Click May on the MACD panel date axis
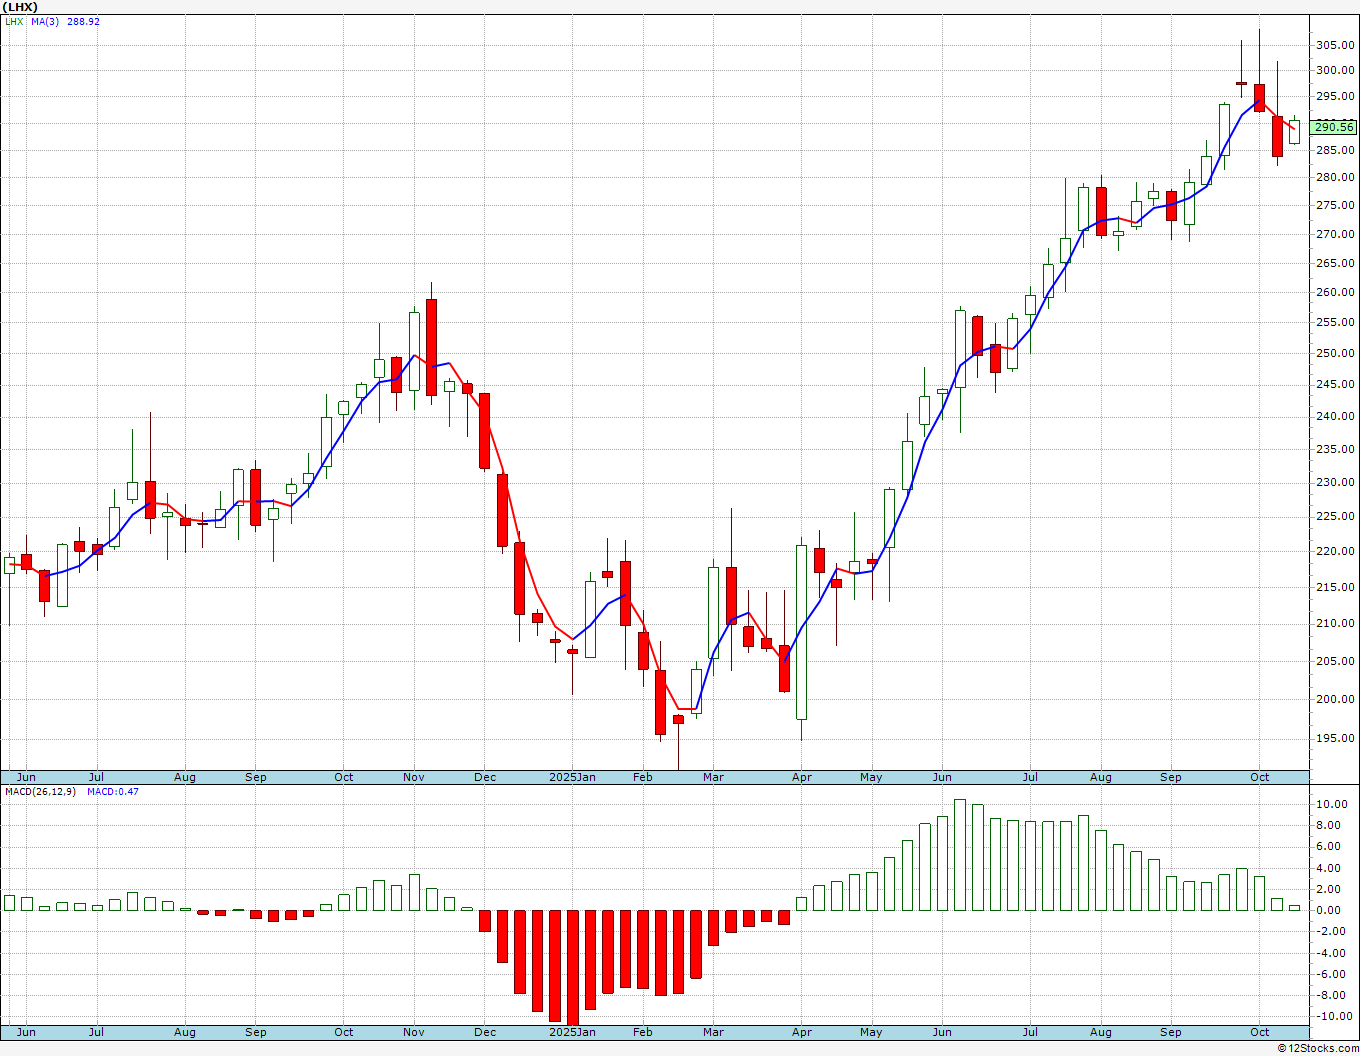 [872, 1032]
